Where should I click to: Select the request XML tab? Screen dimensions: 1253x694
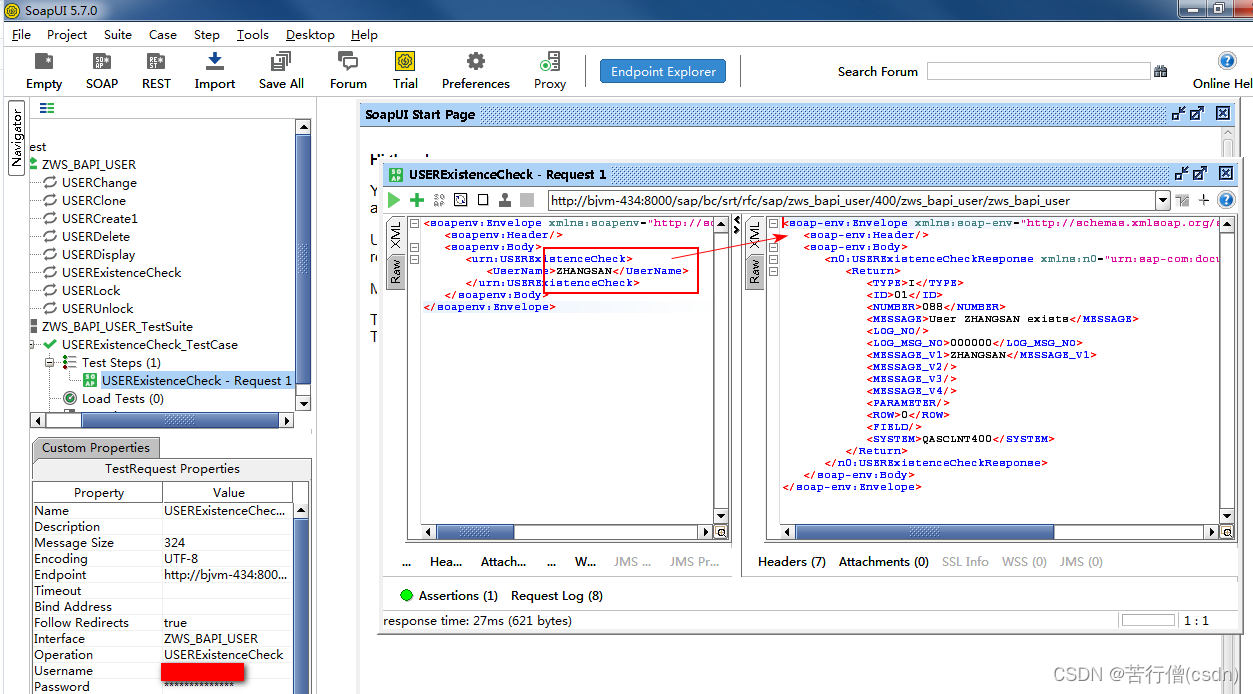[x=396, y=236]
